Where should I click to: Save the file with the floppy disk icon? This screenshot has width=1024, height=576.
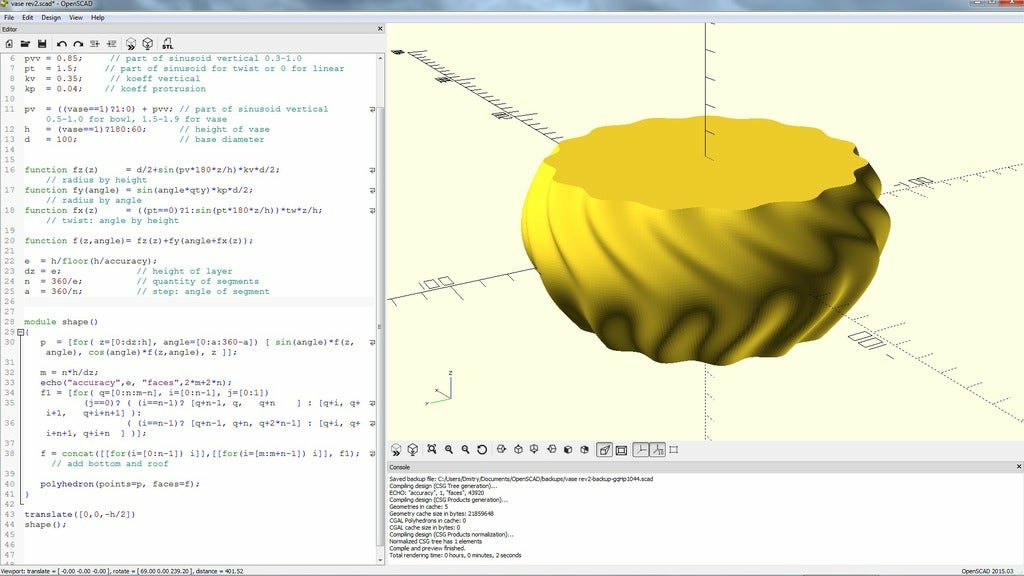coord(42,44)
